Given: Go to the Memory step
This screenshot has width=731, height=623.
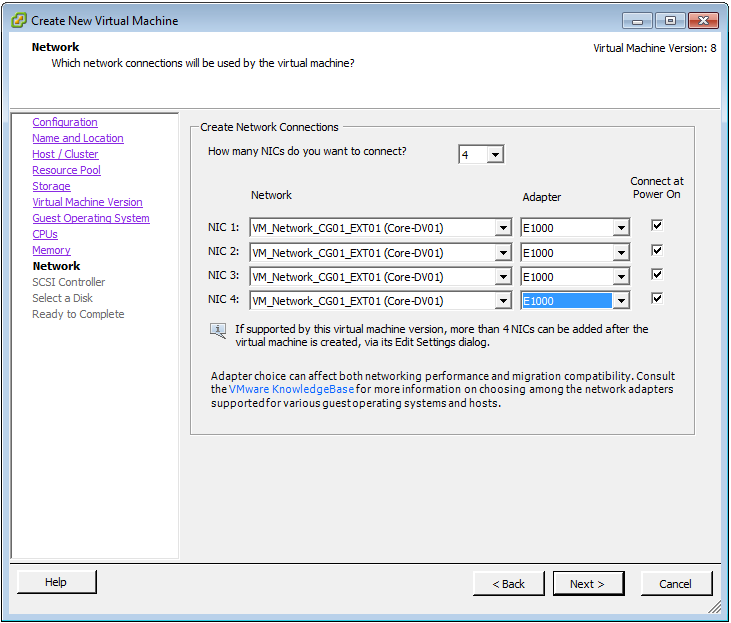Looking at the screenshot, I should click(51, 250).
